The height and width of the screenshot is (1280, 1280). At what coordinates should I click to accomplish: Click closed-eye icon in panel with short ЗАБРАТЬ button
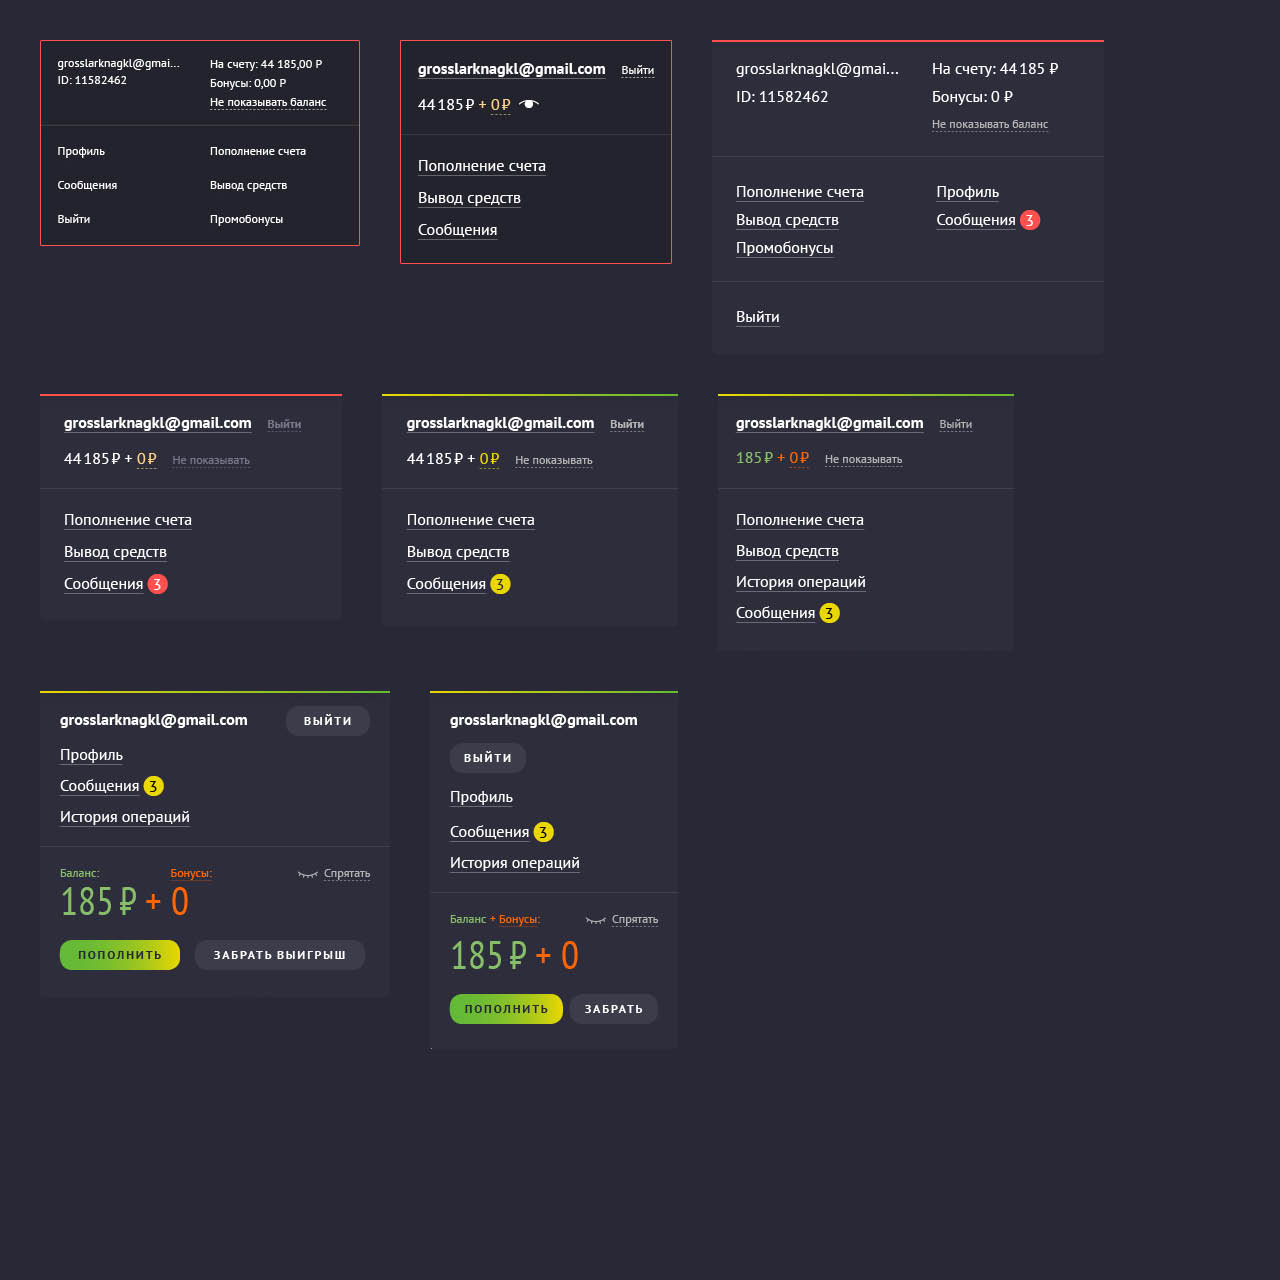[x=595, y=920]
